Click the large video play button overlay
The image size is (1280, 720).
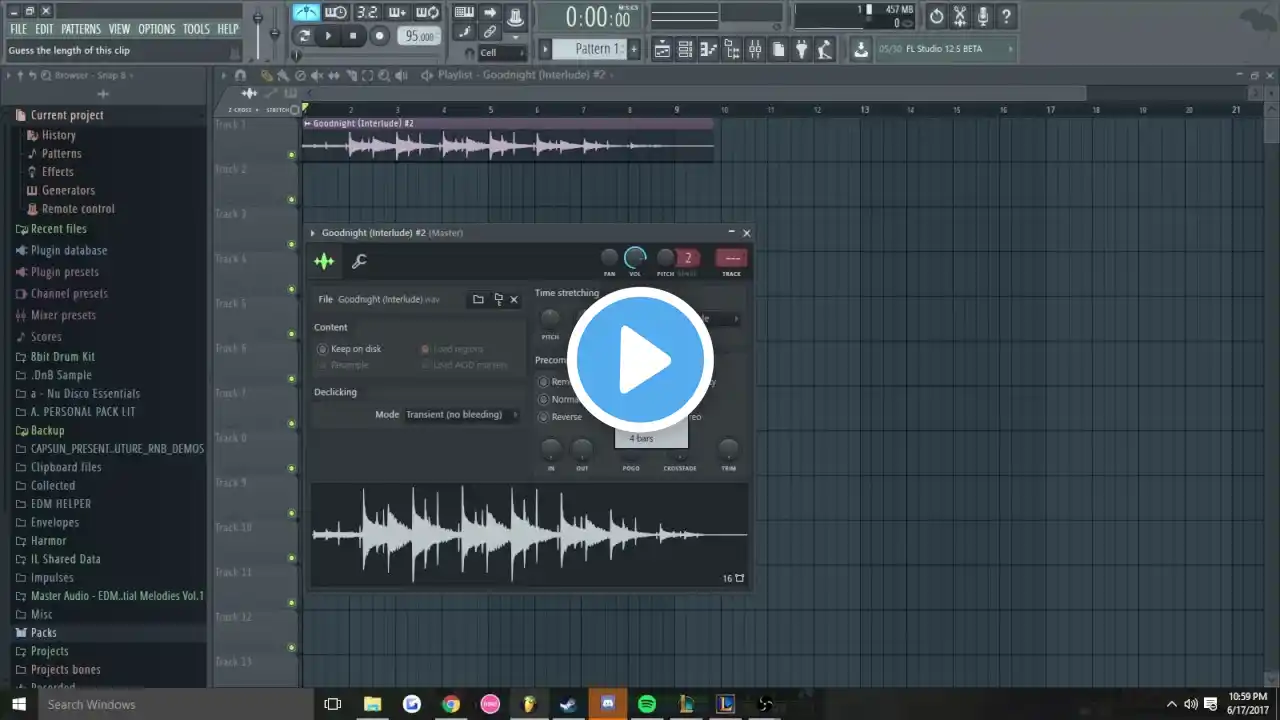pos(640,360)
